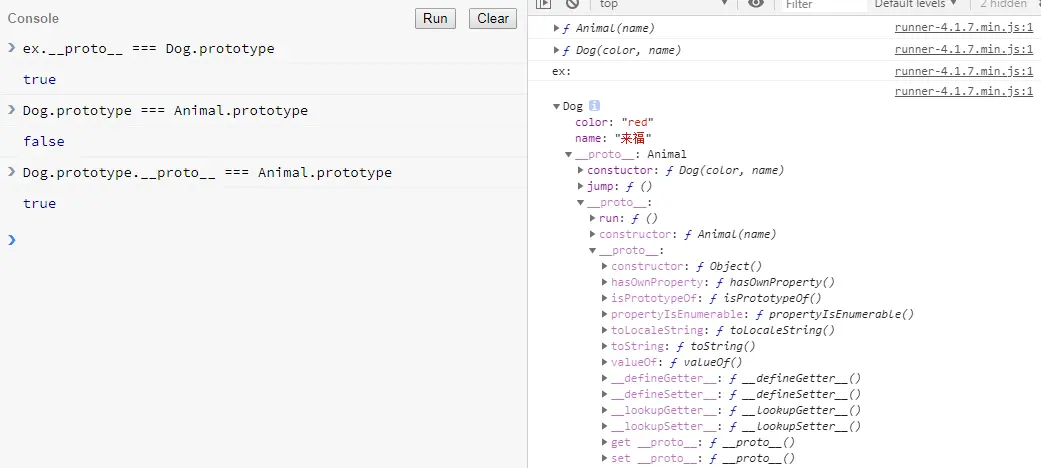Click the Clear button
This screenshot has width=1041, height=468.
(x=493, y=19)
